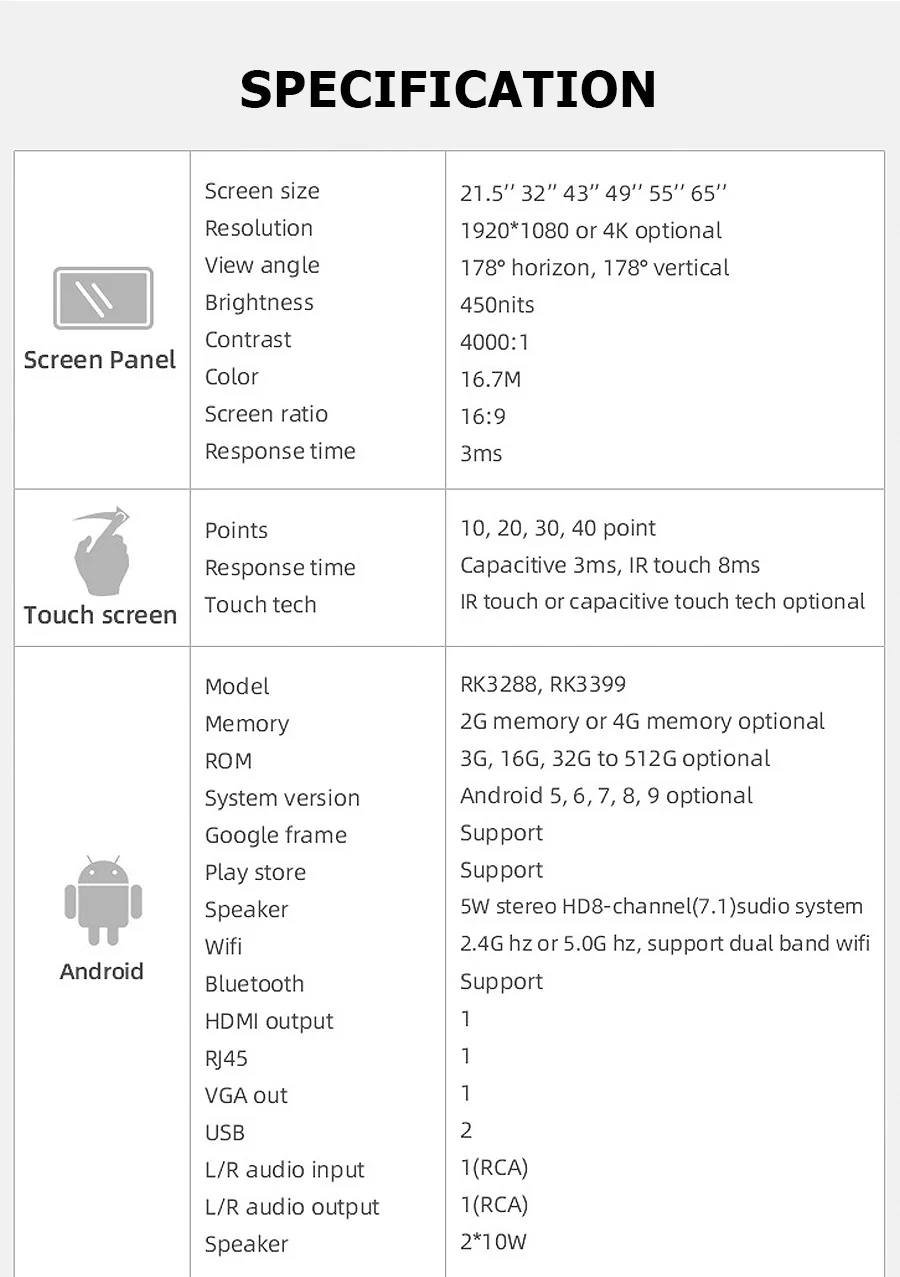The image size is (900, 1277).
Task: Click the Google frame label
Action: [x=276, y=835]
